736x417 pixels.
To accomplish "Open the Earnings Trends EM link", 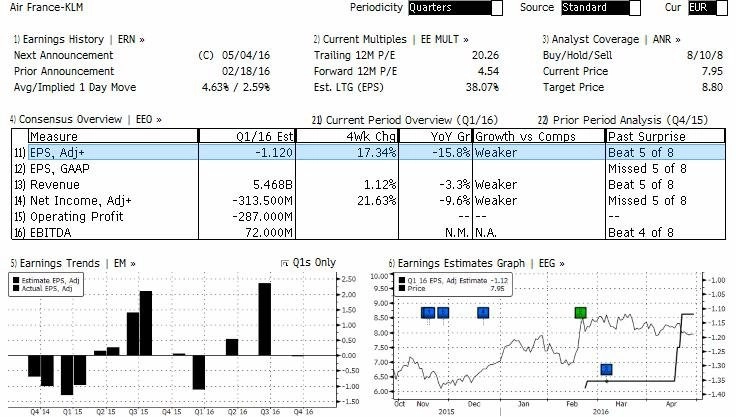I will click(73, 263).
